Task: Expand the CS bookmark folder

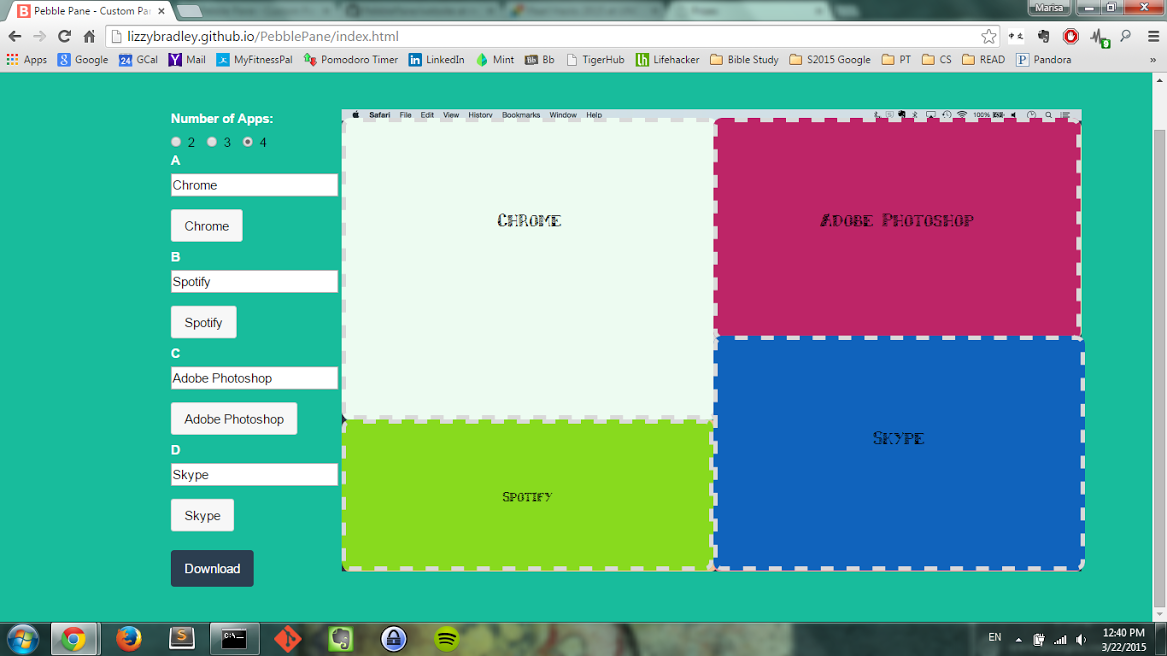Action: pyautogui.click(x=936, y=60)
